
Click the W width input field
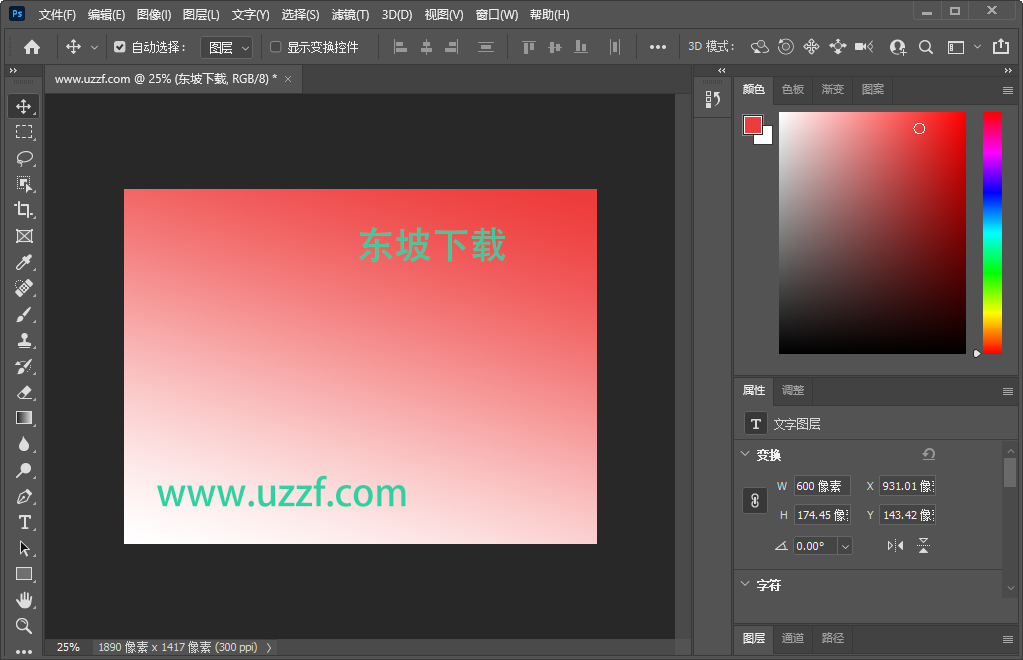click(820, 485)
